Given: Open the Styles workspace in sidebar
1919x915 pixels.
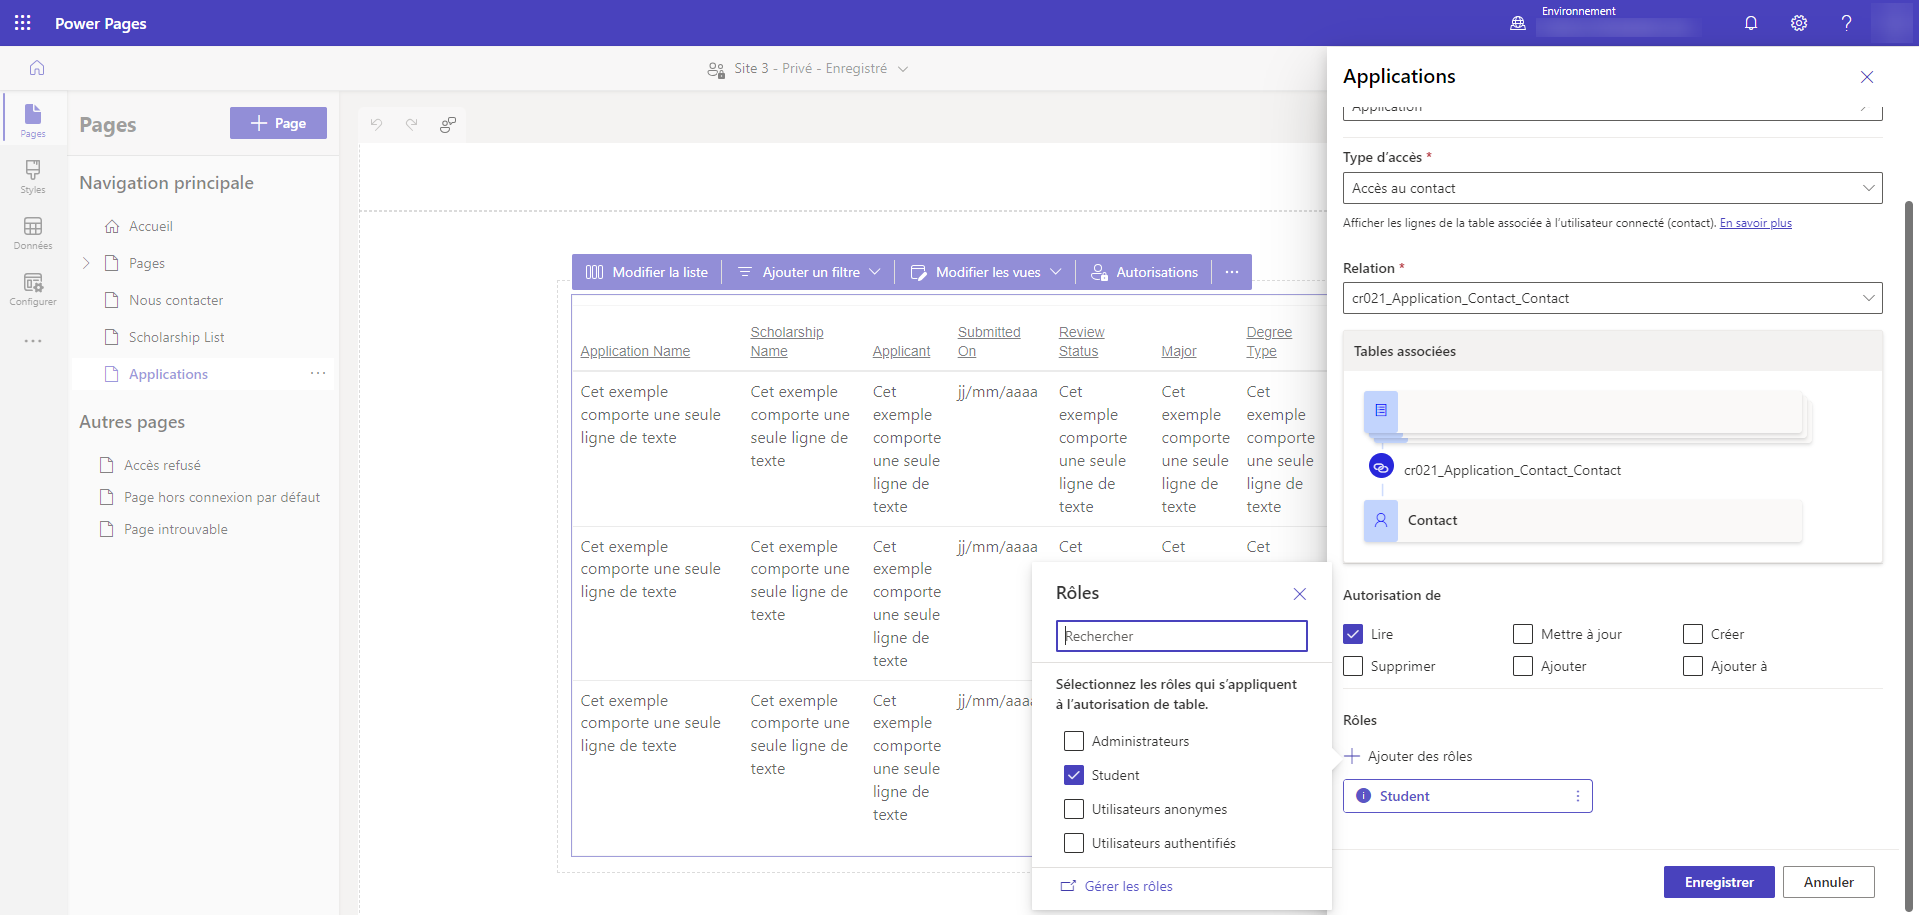Looking at the screenshot, I should point(33,176).
